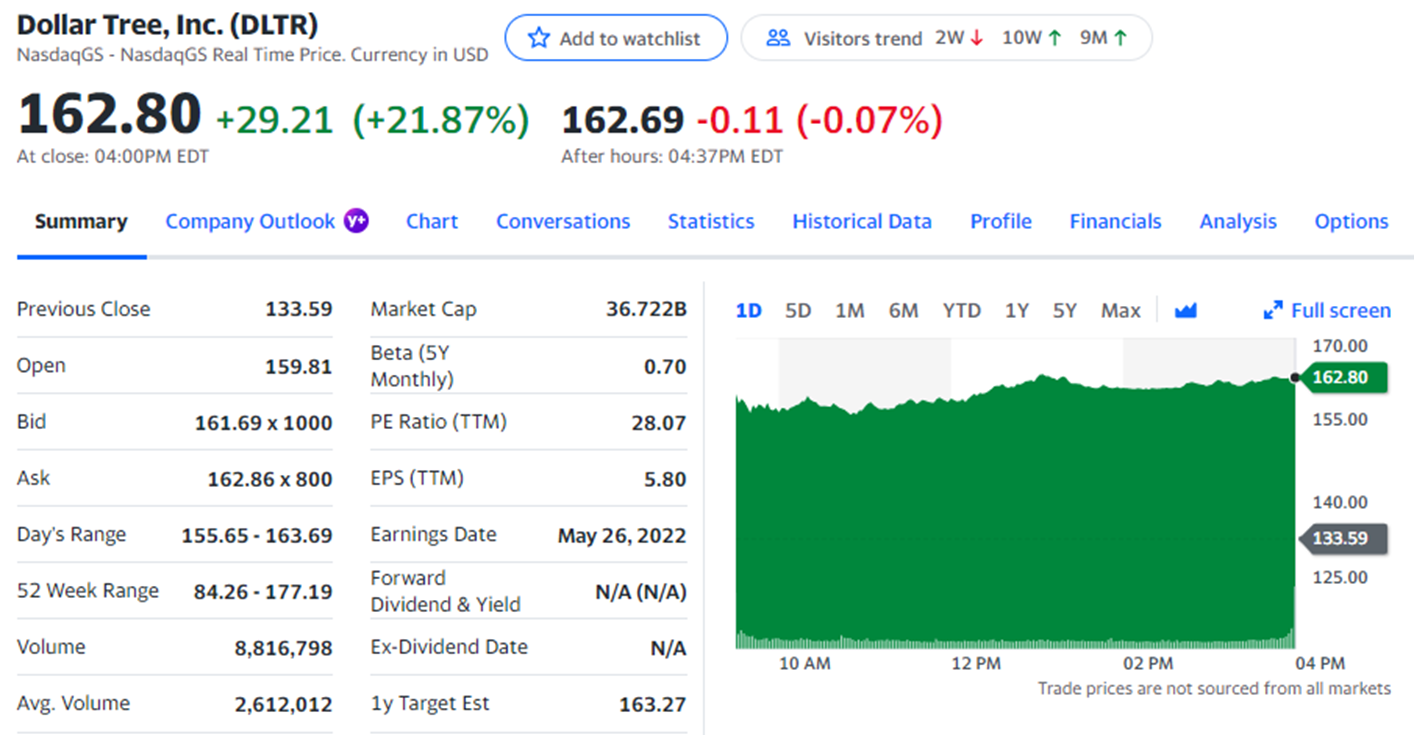
Task: Switch to the Chart tab
Action: (x=432, y=221)
